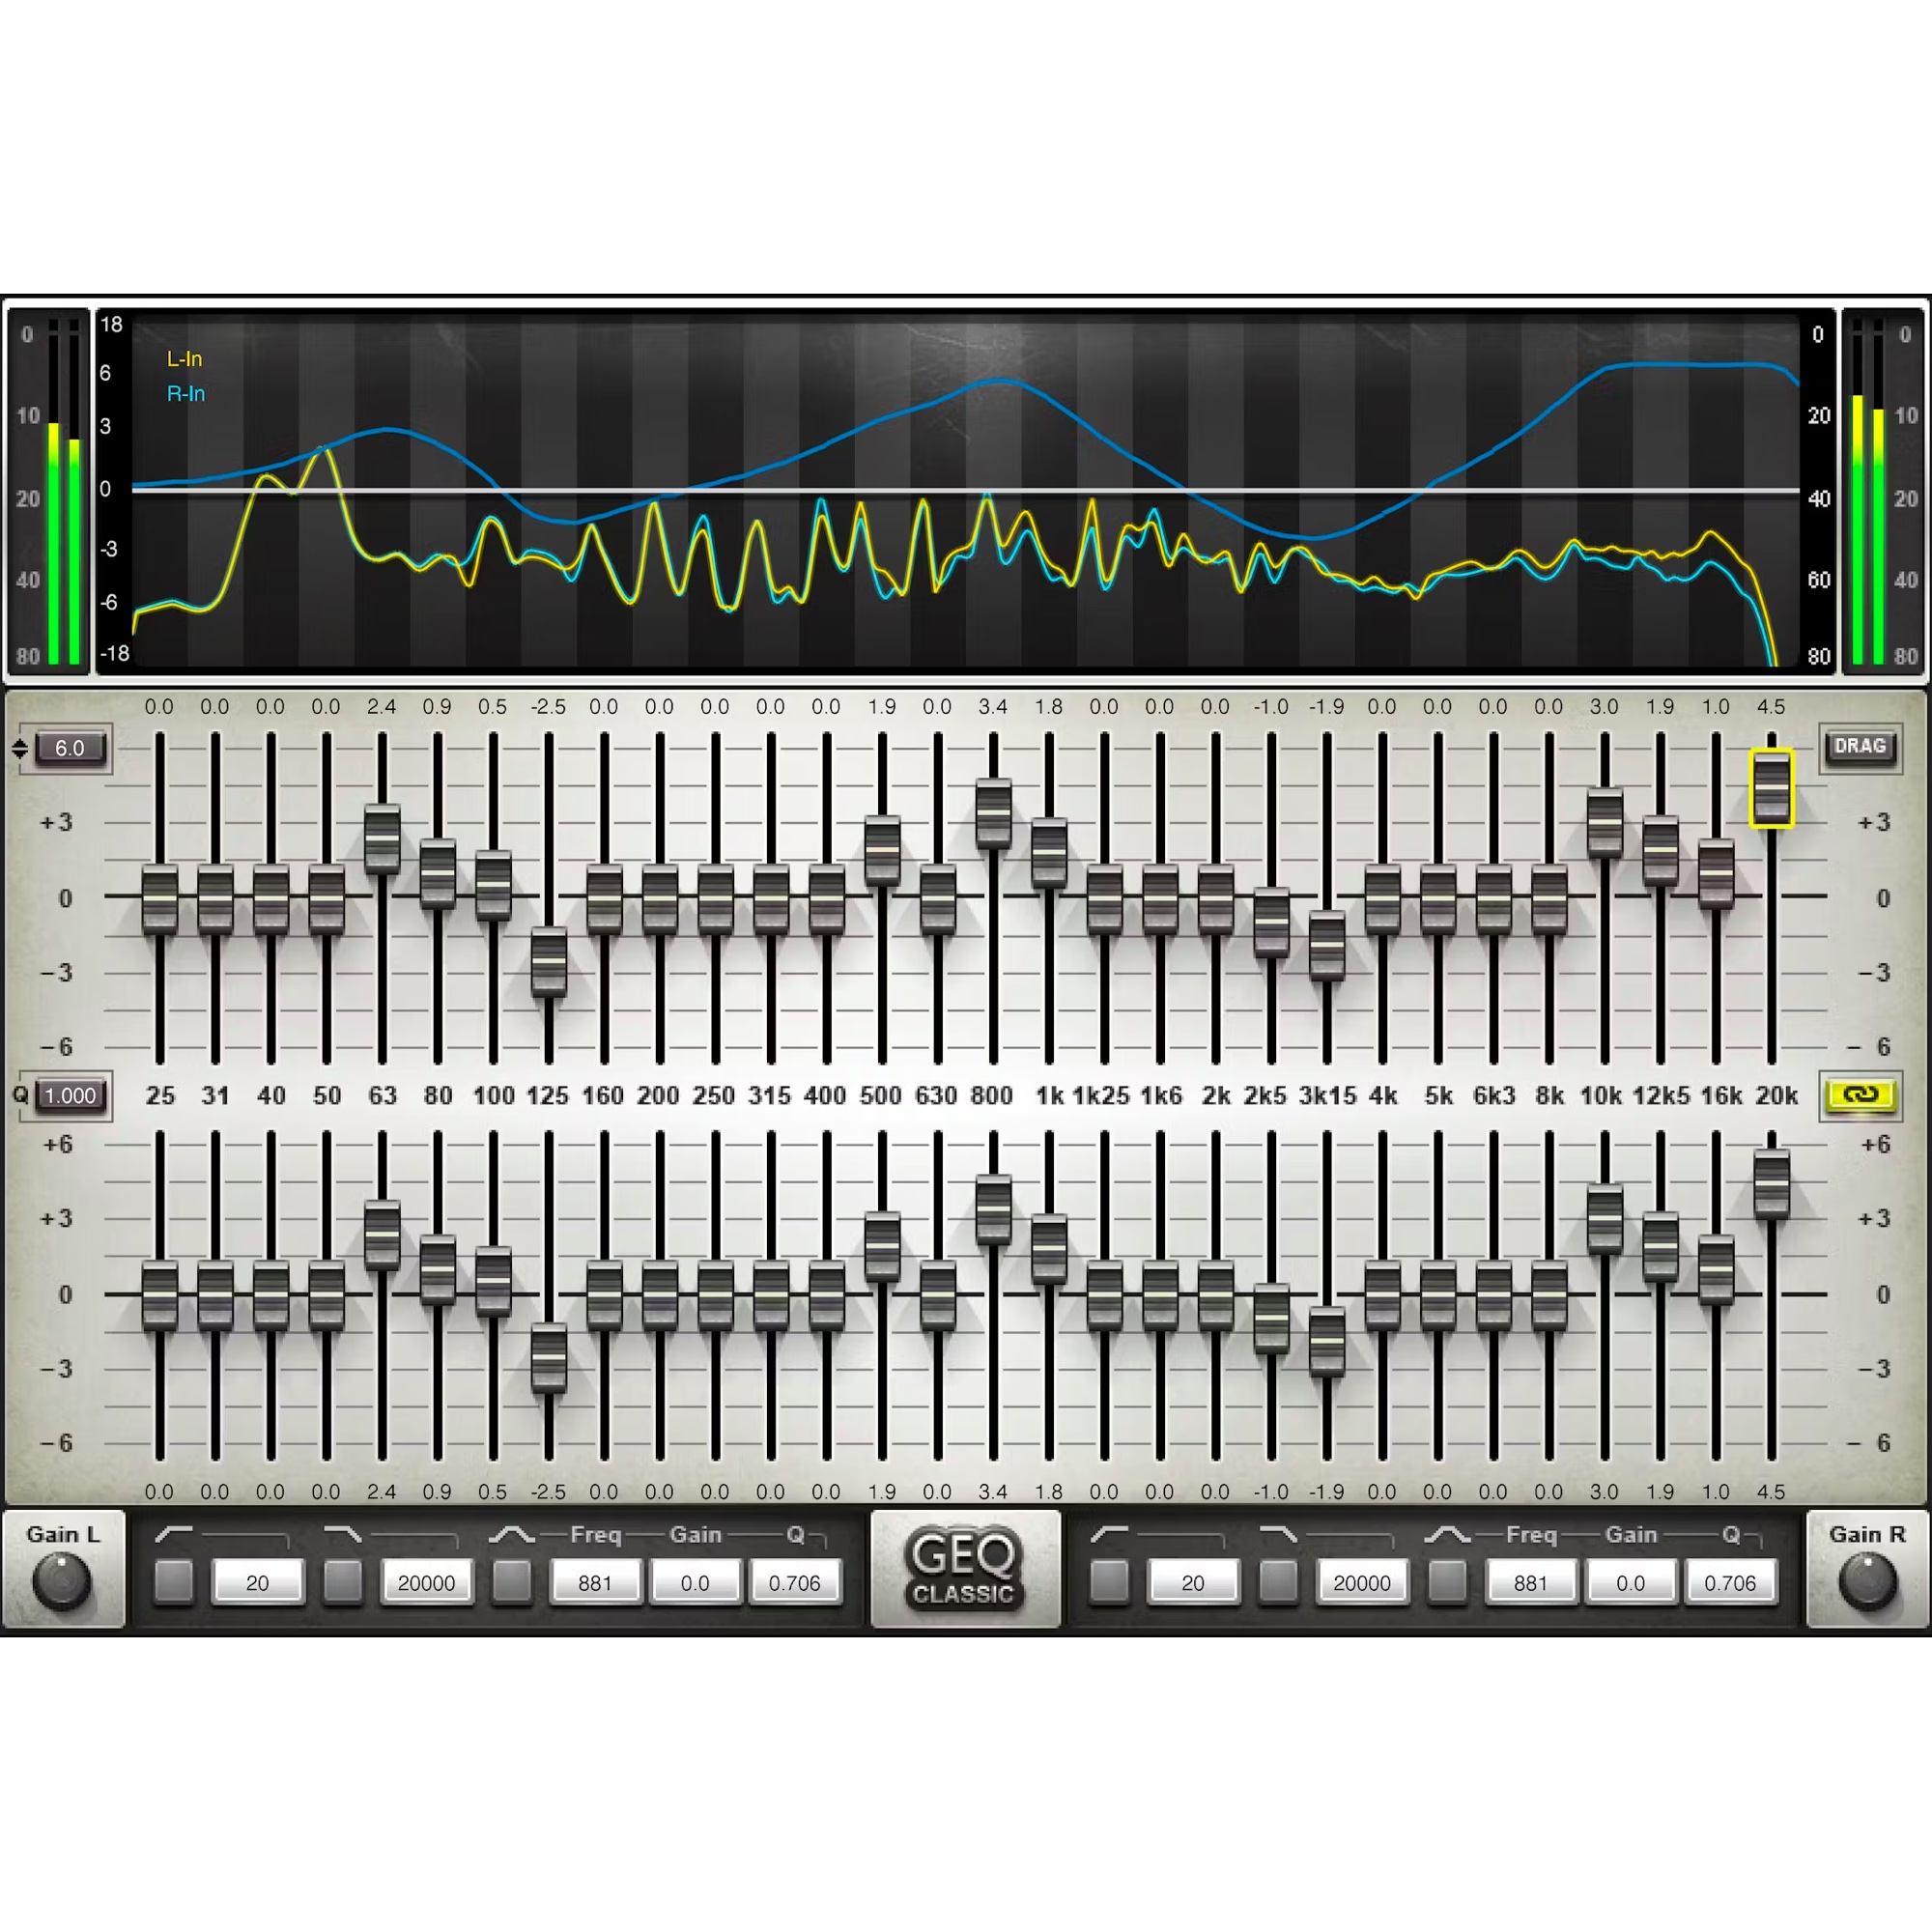Click the right bell Q field showing 0.706

click(1730, 1583)
